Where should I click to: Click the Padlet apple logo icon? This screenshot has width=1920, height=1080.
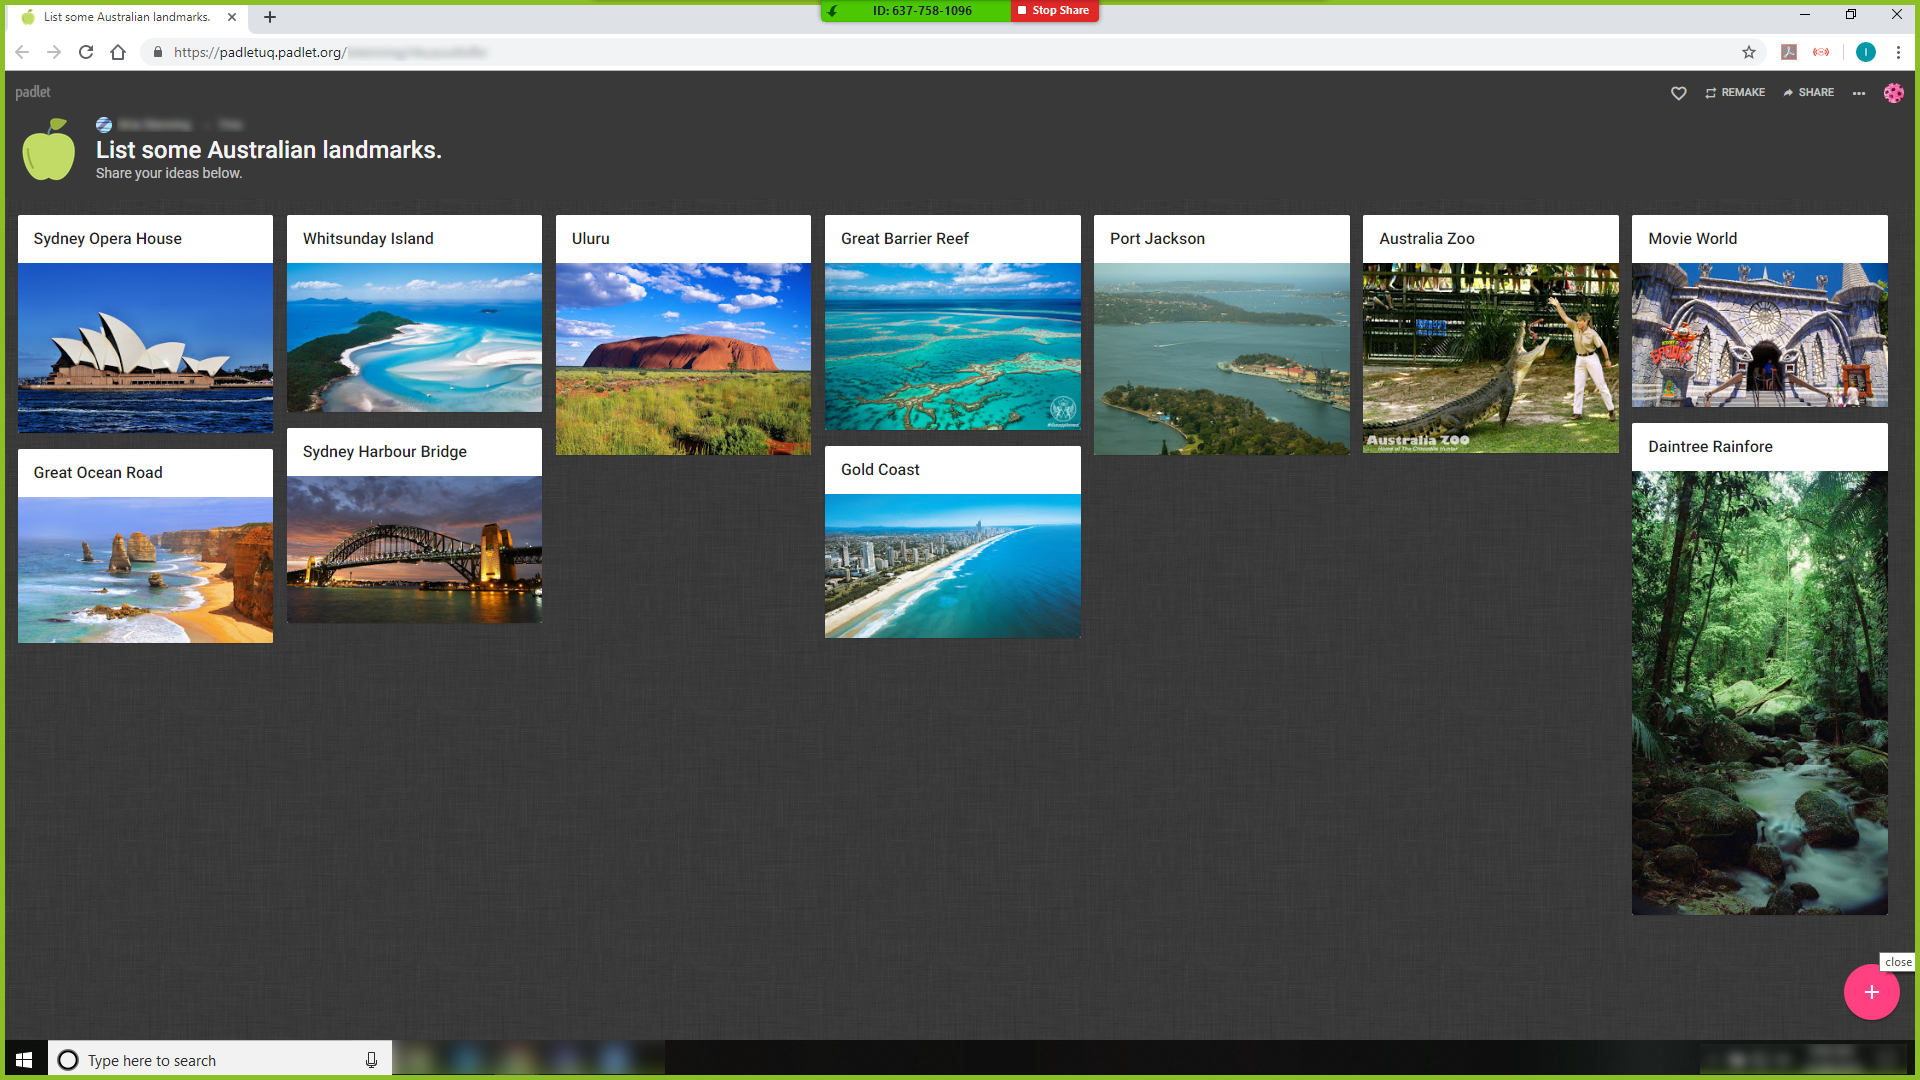[47, 149]
